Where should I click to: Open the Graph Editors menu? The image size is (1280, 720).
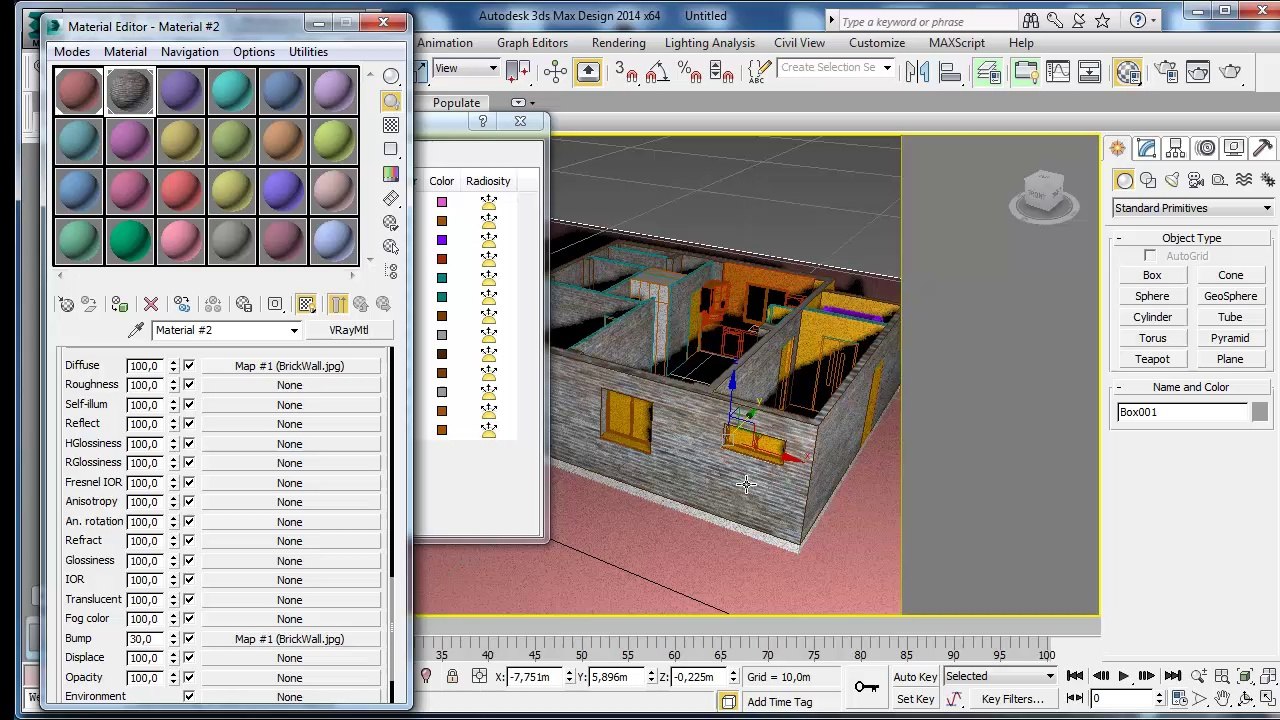[x=532, y=43]
